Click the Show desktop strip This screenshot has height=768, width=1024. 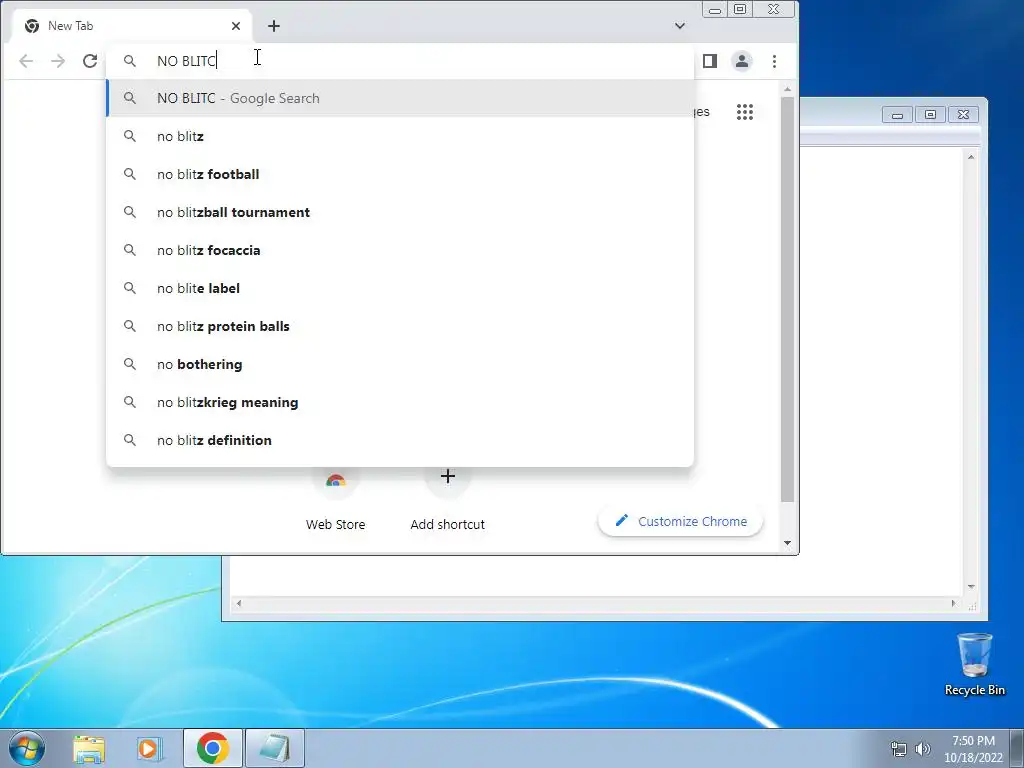[1017, 748]
